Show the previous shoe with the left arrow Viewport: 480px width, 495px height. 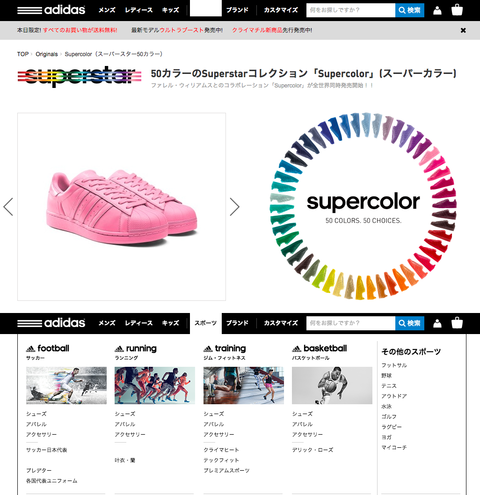(x=8, y=207)
